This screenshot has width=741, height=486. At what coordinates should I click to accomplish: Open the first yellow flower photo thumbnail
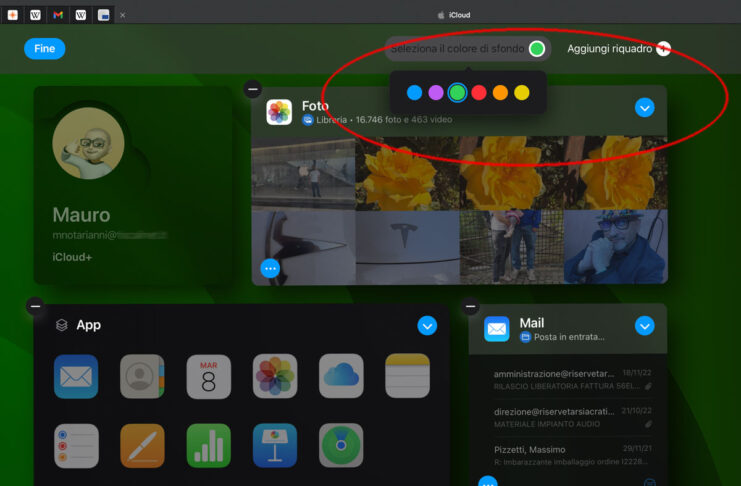pyautogui.click(x=407, y=173)
